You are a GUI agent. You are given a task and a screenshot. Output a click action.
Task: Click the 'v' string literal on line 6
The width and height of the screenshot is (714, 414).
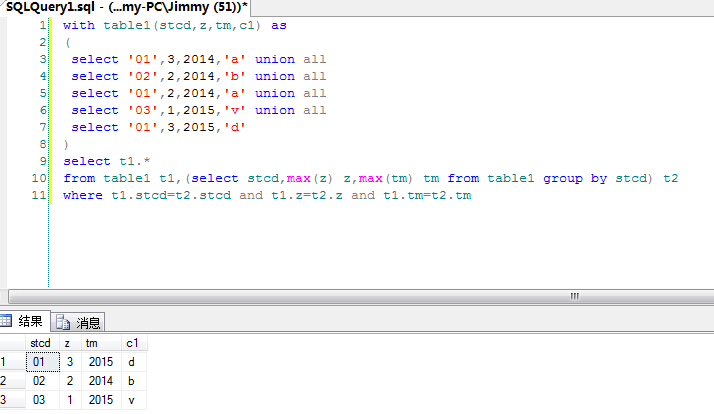[235, 111]
